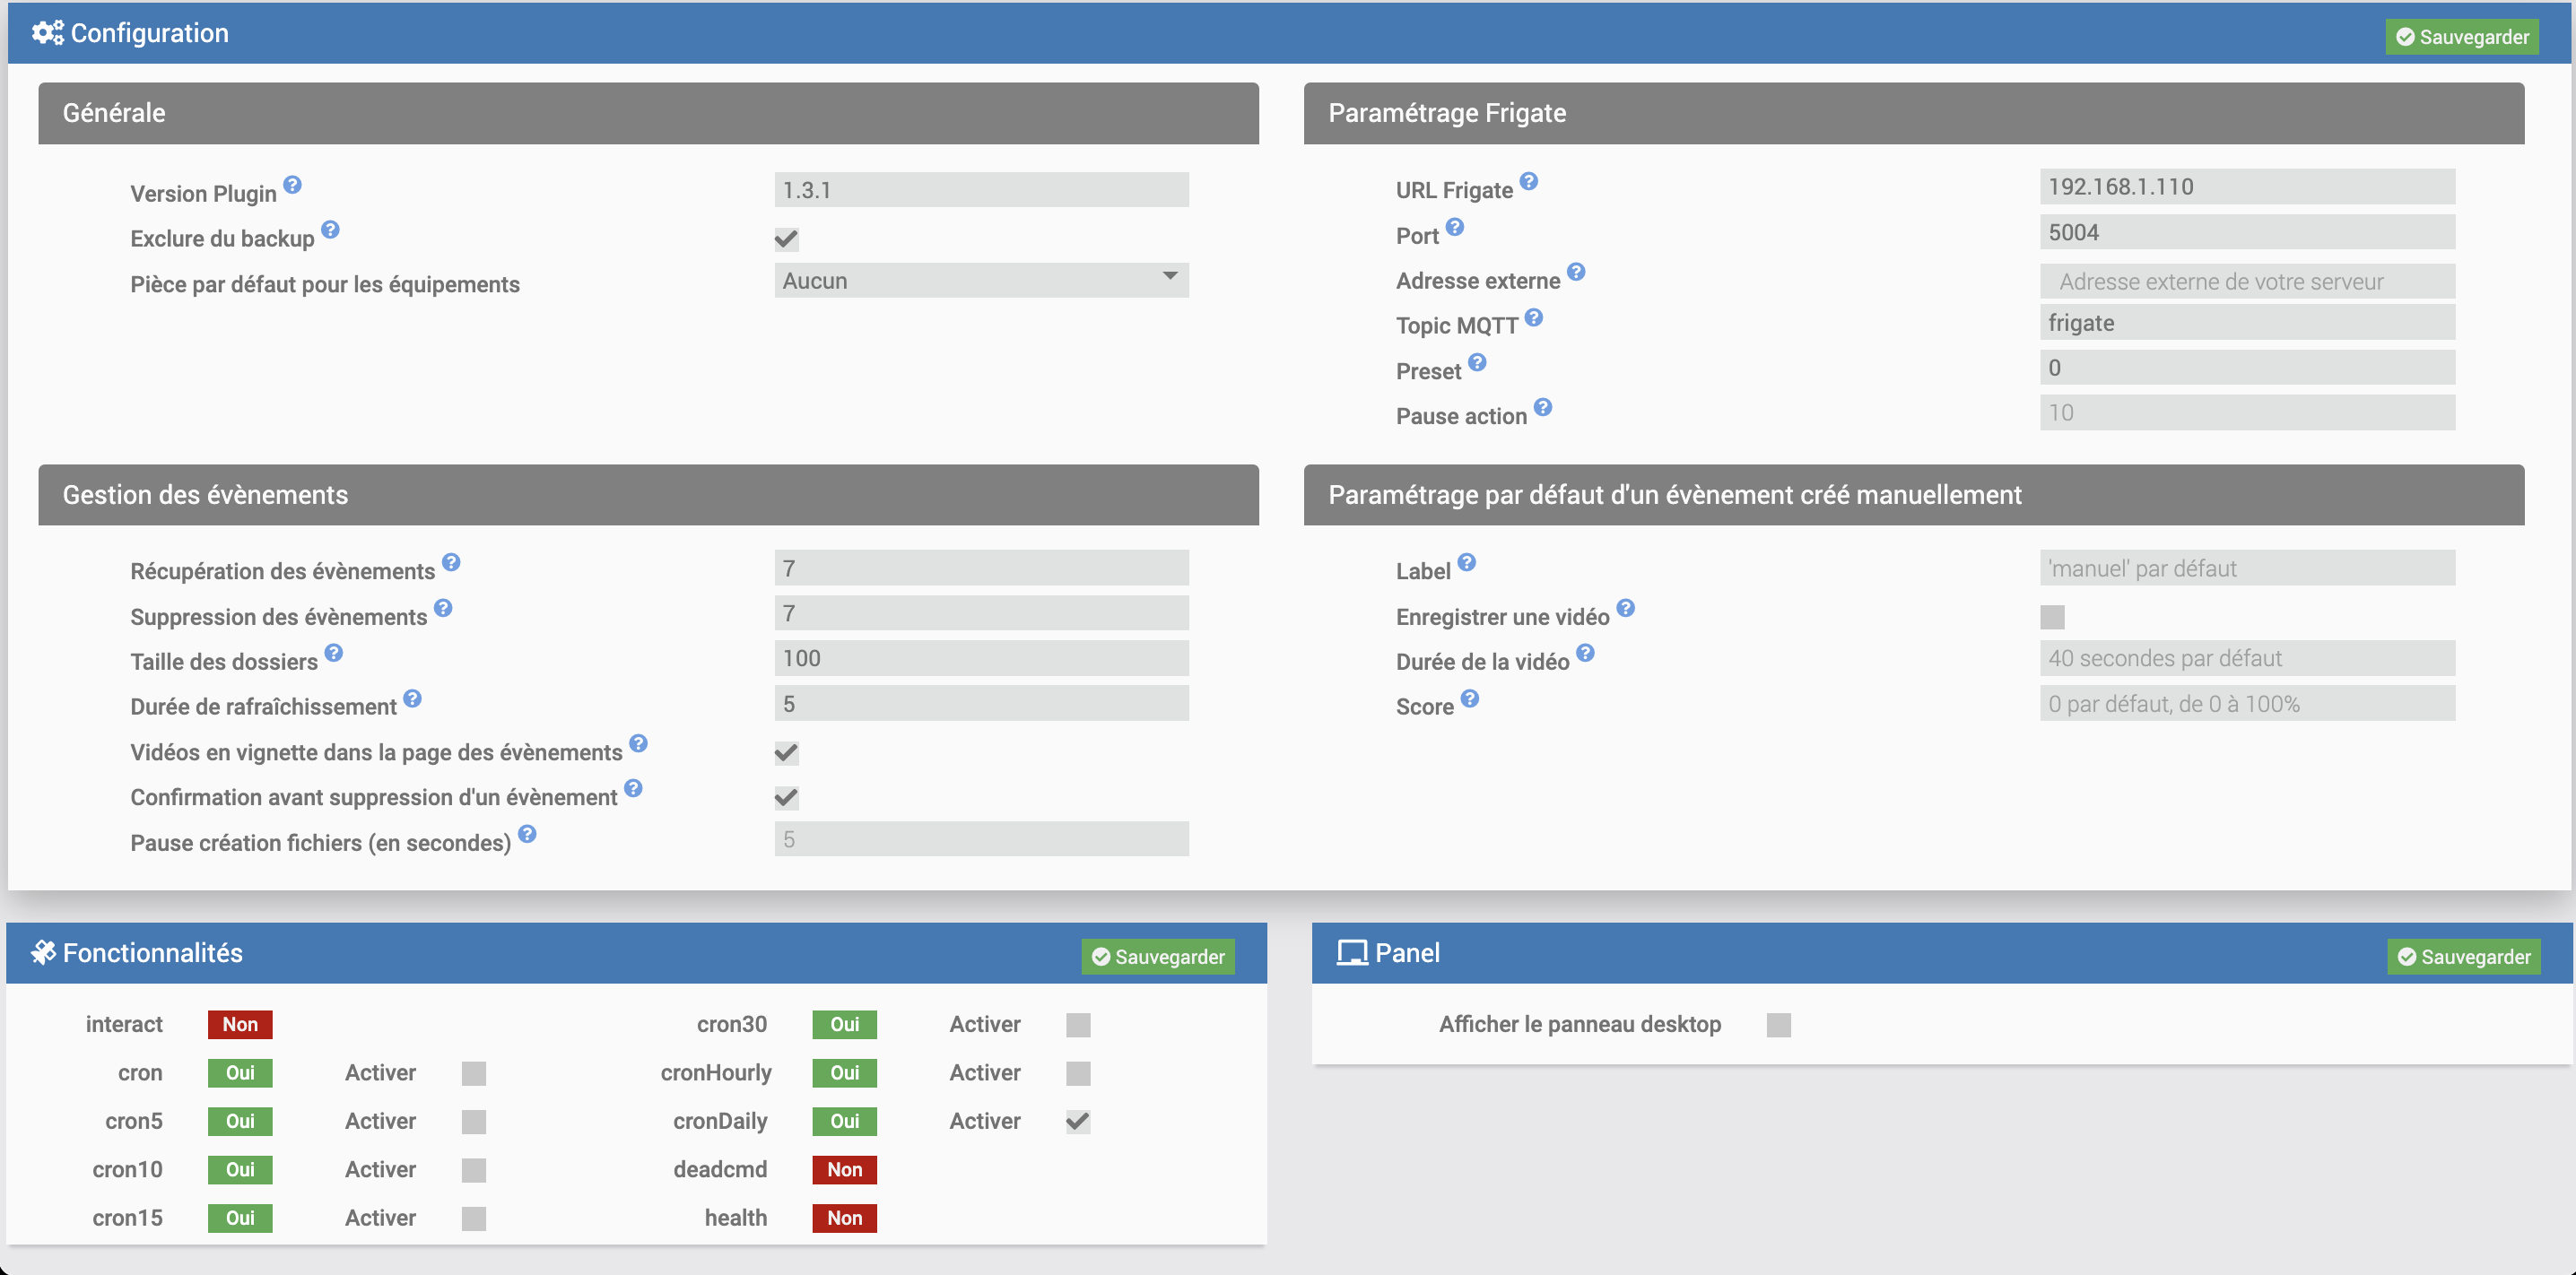Open help tooltip for Topic MQTT
Screen dimensions: 2576x1275
1534,317
